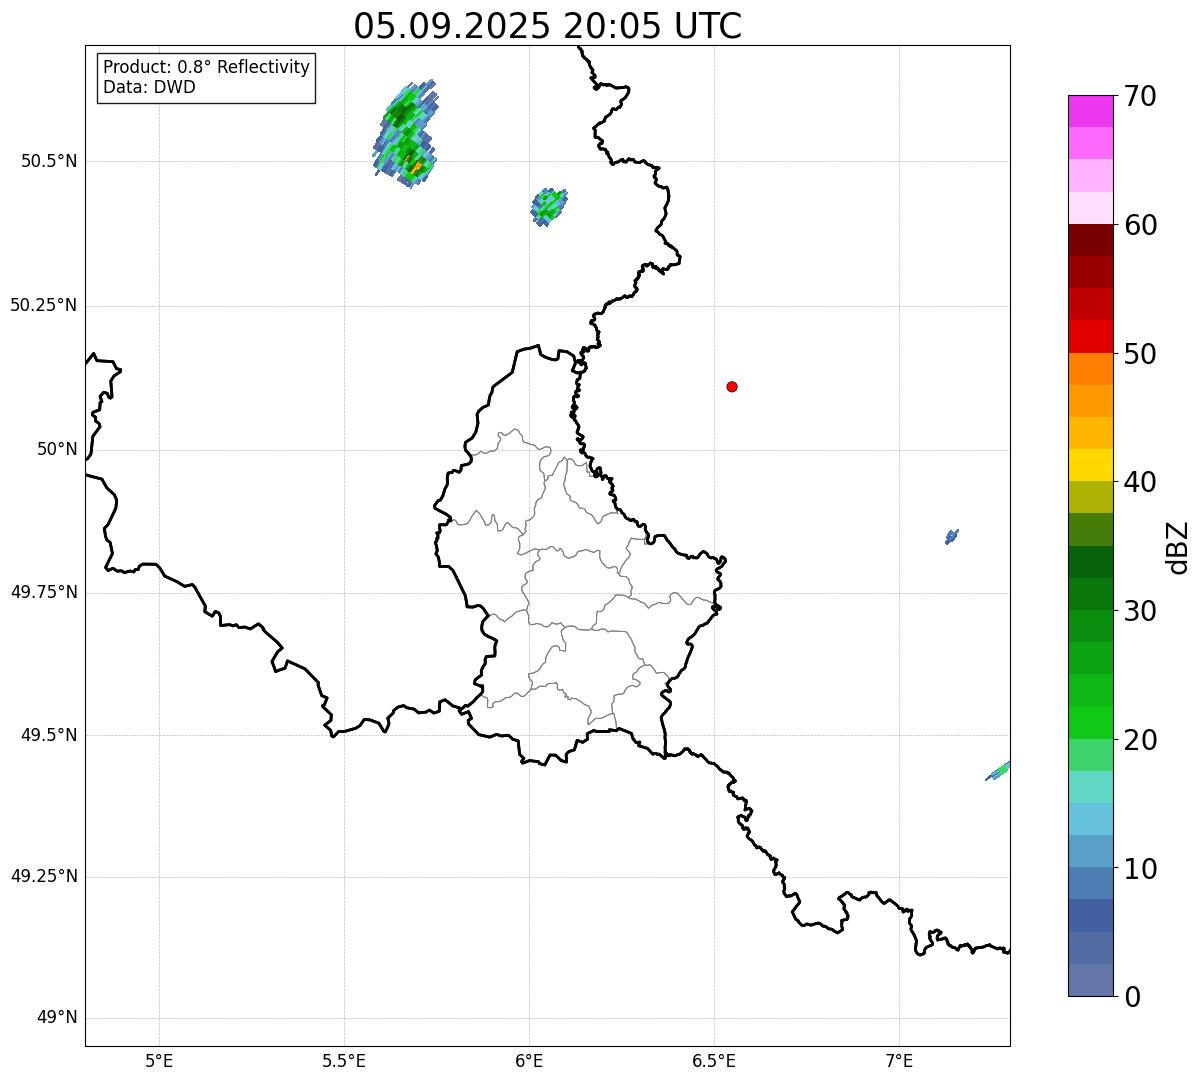1202x1081 pixels.
Task: Click the bright red colorbar segment
Action: coord(1090,336)
